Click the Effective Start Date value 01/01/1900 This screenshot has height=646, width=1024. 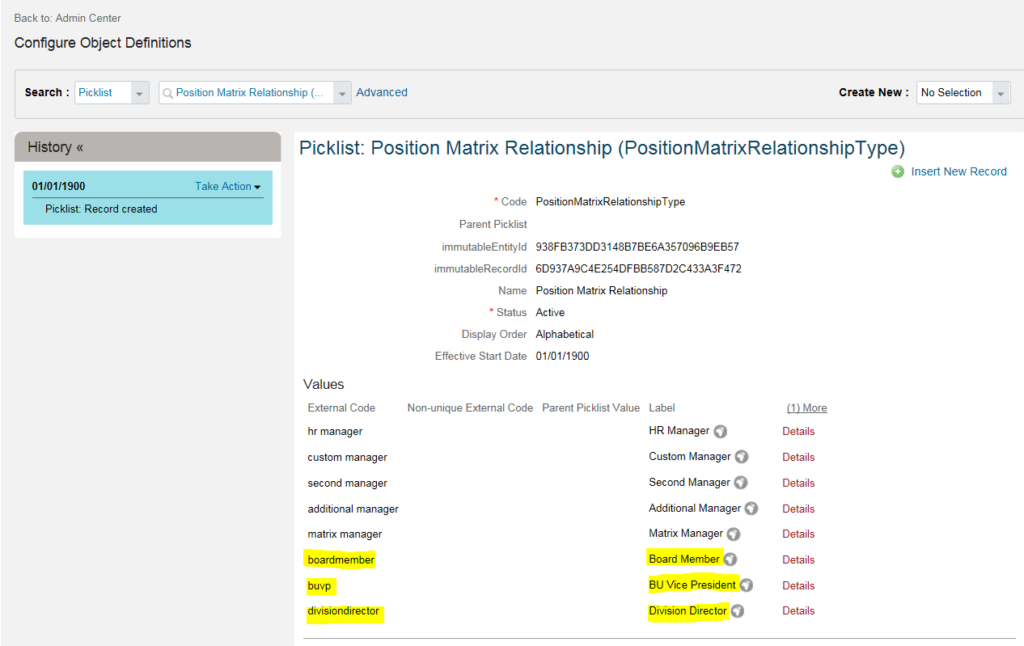point(562,356)
